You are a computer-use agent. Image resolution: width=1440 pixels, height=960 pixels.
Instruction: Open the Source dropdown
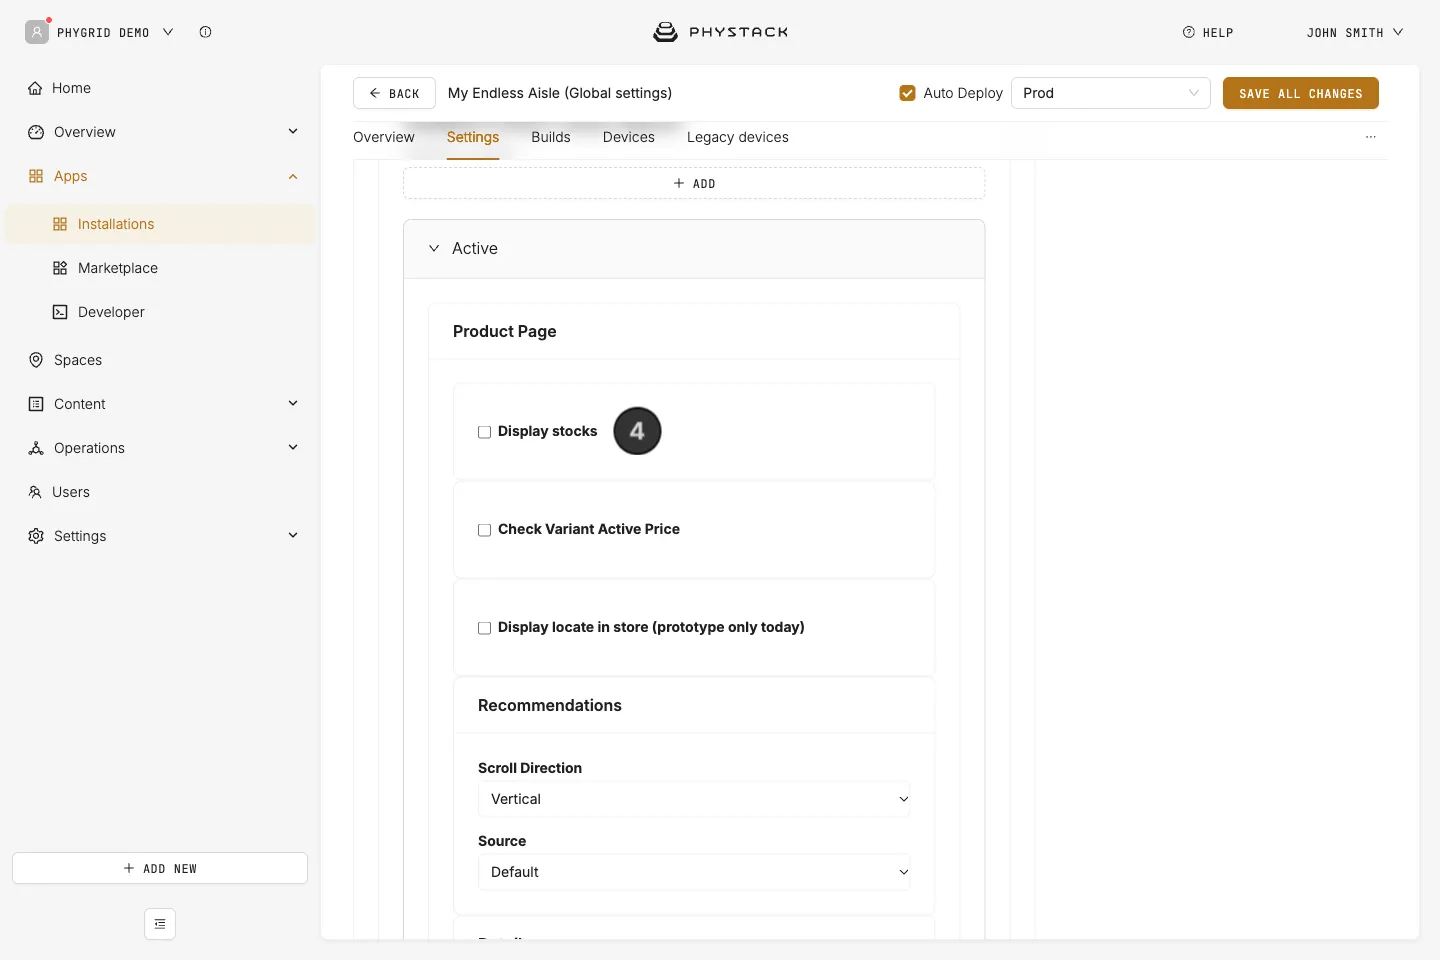(x=694, y=872)
